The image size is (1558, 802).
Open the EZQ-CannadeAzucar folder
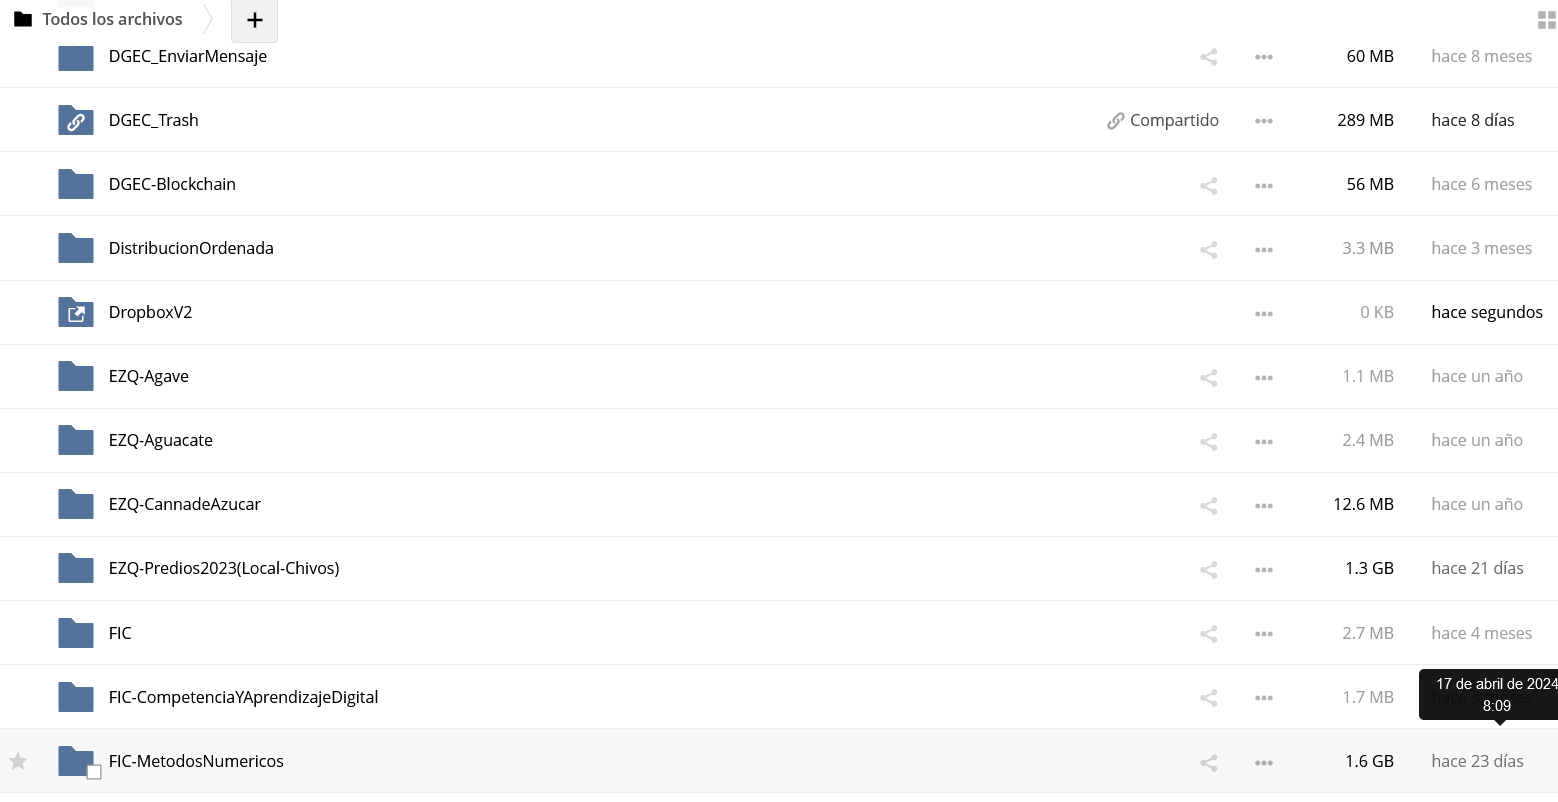(185, 504)
